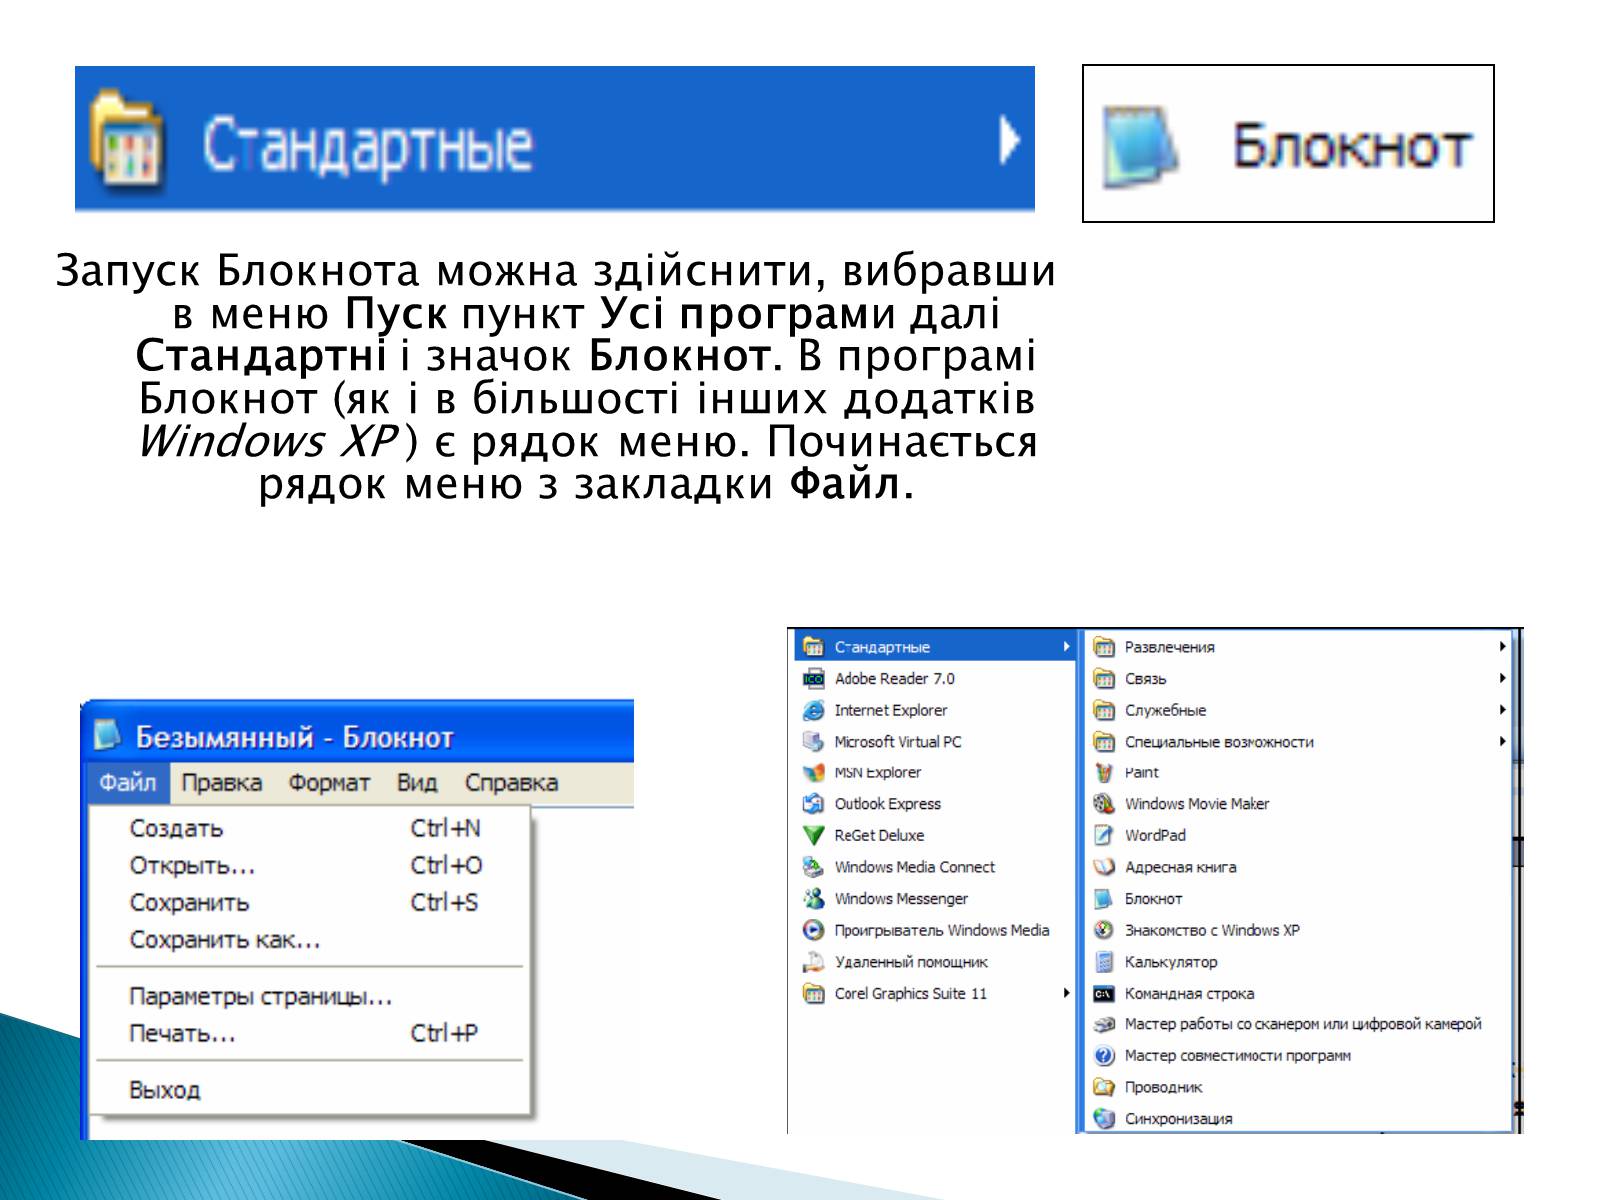This screenshot has height=1200, width=1600.
Task: Click the Служебные folder icon
Action: click(x=1104, y=710)
